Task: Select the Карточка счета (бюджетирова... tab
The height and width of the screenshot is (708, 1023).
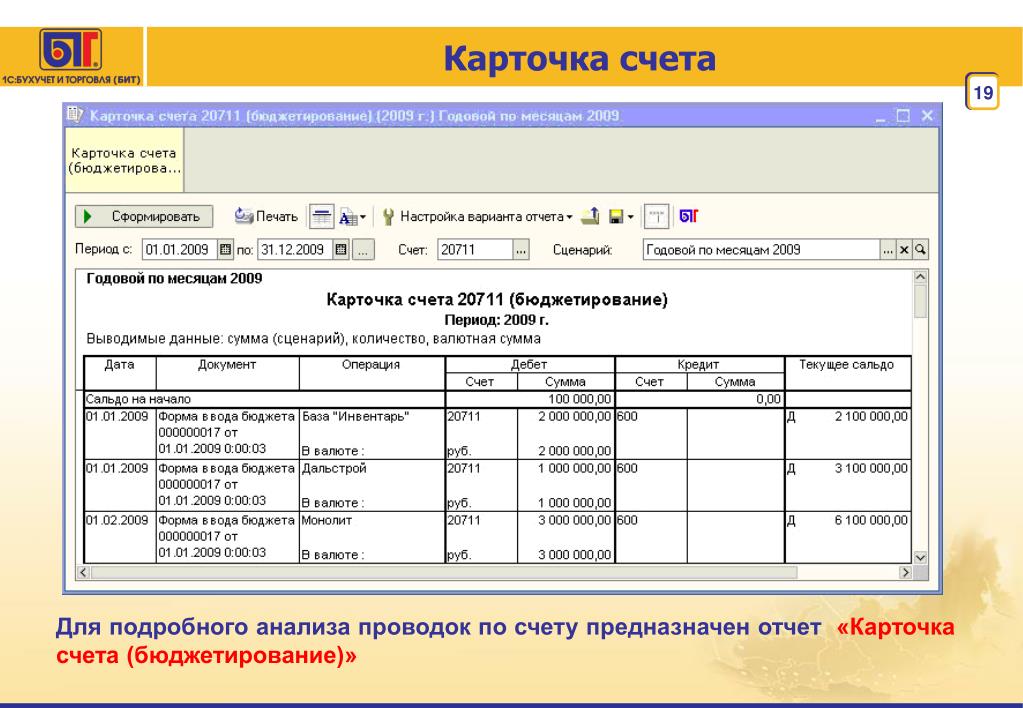Action: pyautogui.click(x=124, y=161)
